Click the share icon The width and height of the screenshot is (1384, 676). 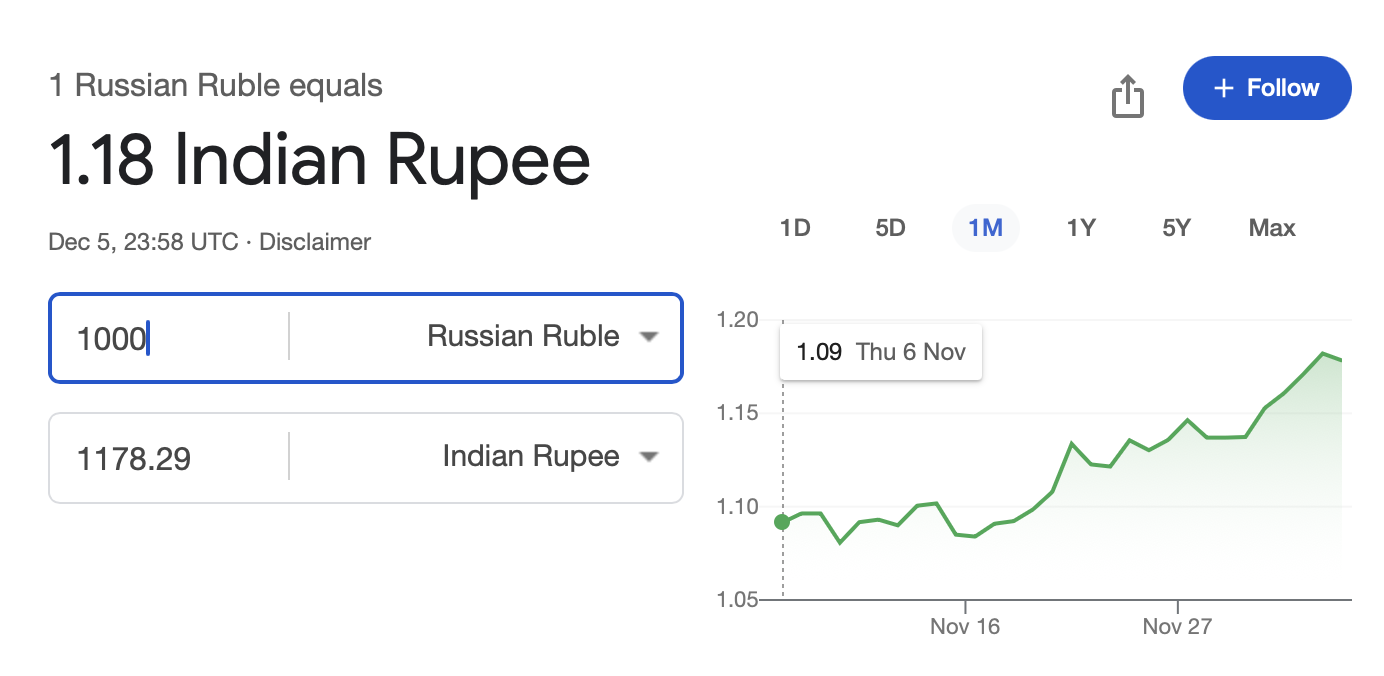1127,96
